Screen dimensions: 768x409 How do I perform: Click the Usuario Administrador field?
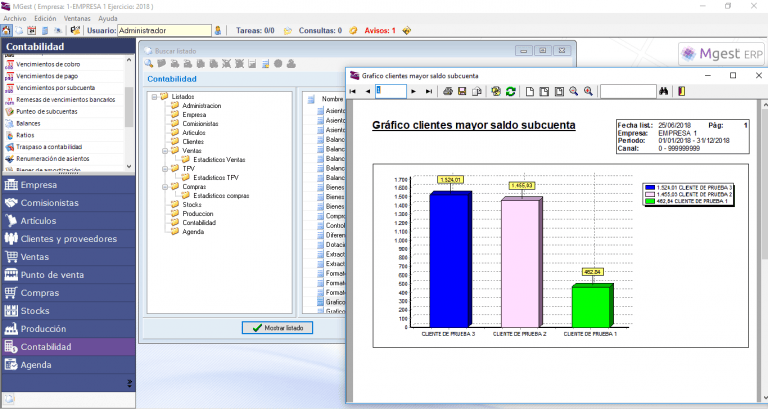[x=165, y=30]
